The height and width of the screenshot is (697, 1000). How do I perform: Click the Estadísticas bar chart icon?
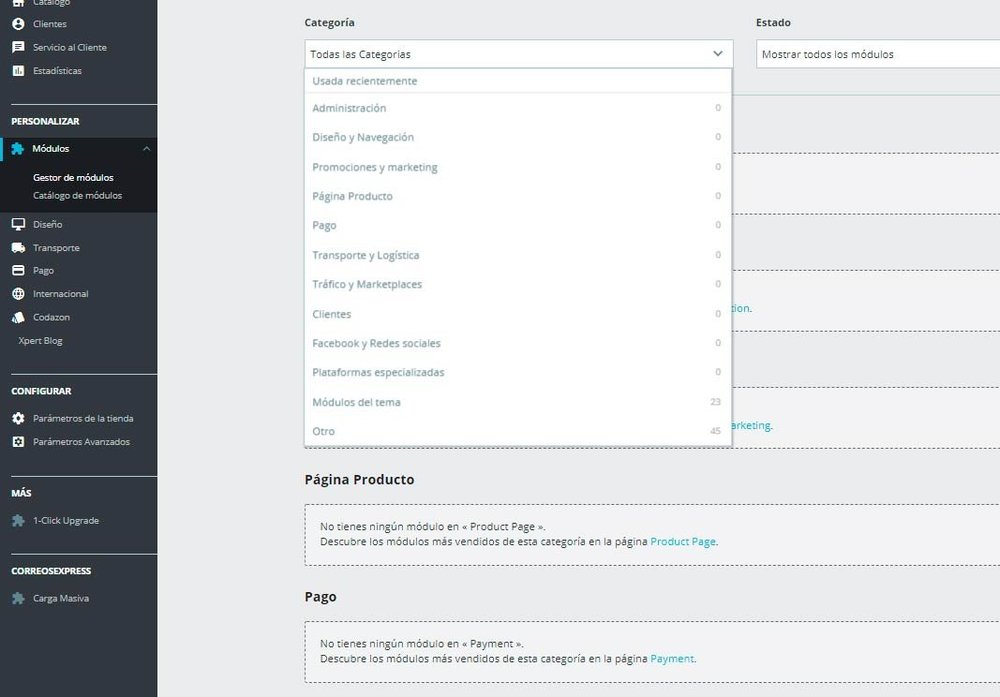[x=18, y=71]
